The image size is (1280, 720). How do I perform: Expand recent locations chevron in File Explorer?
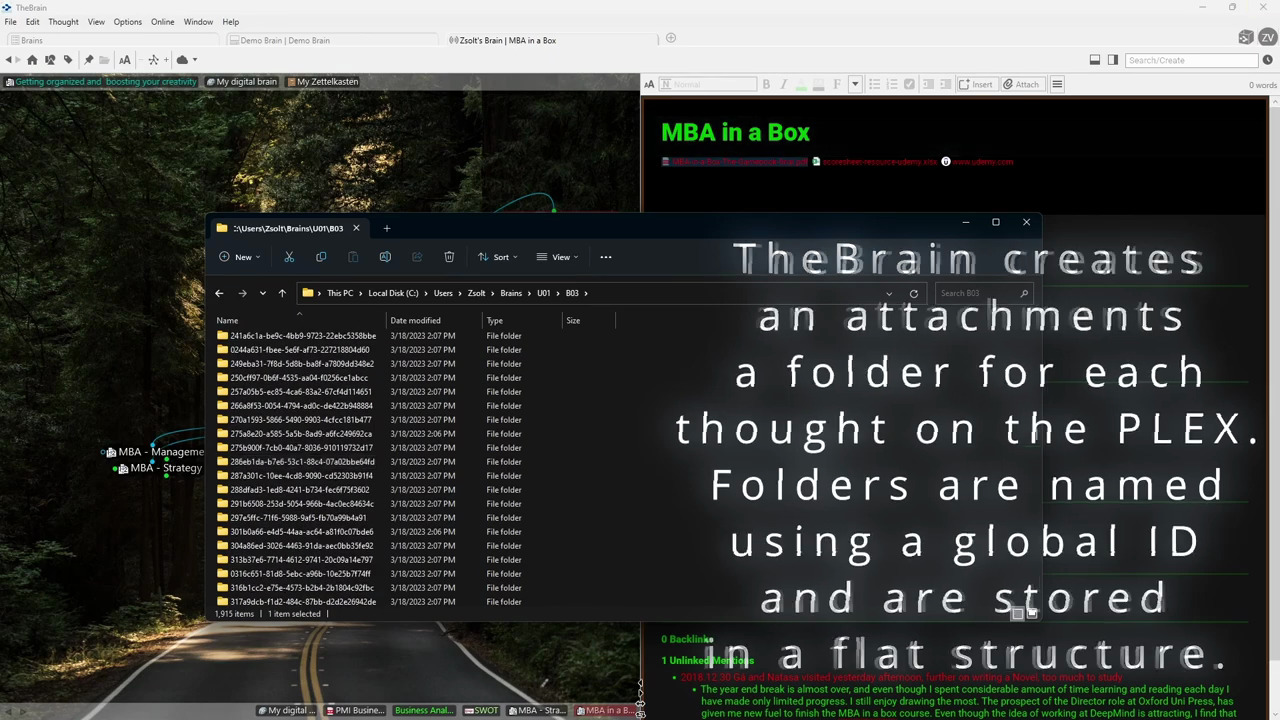[262, 293]
